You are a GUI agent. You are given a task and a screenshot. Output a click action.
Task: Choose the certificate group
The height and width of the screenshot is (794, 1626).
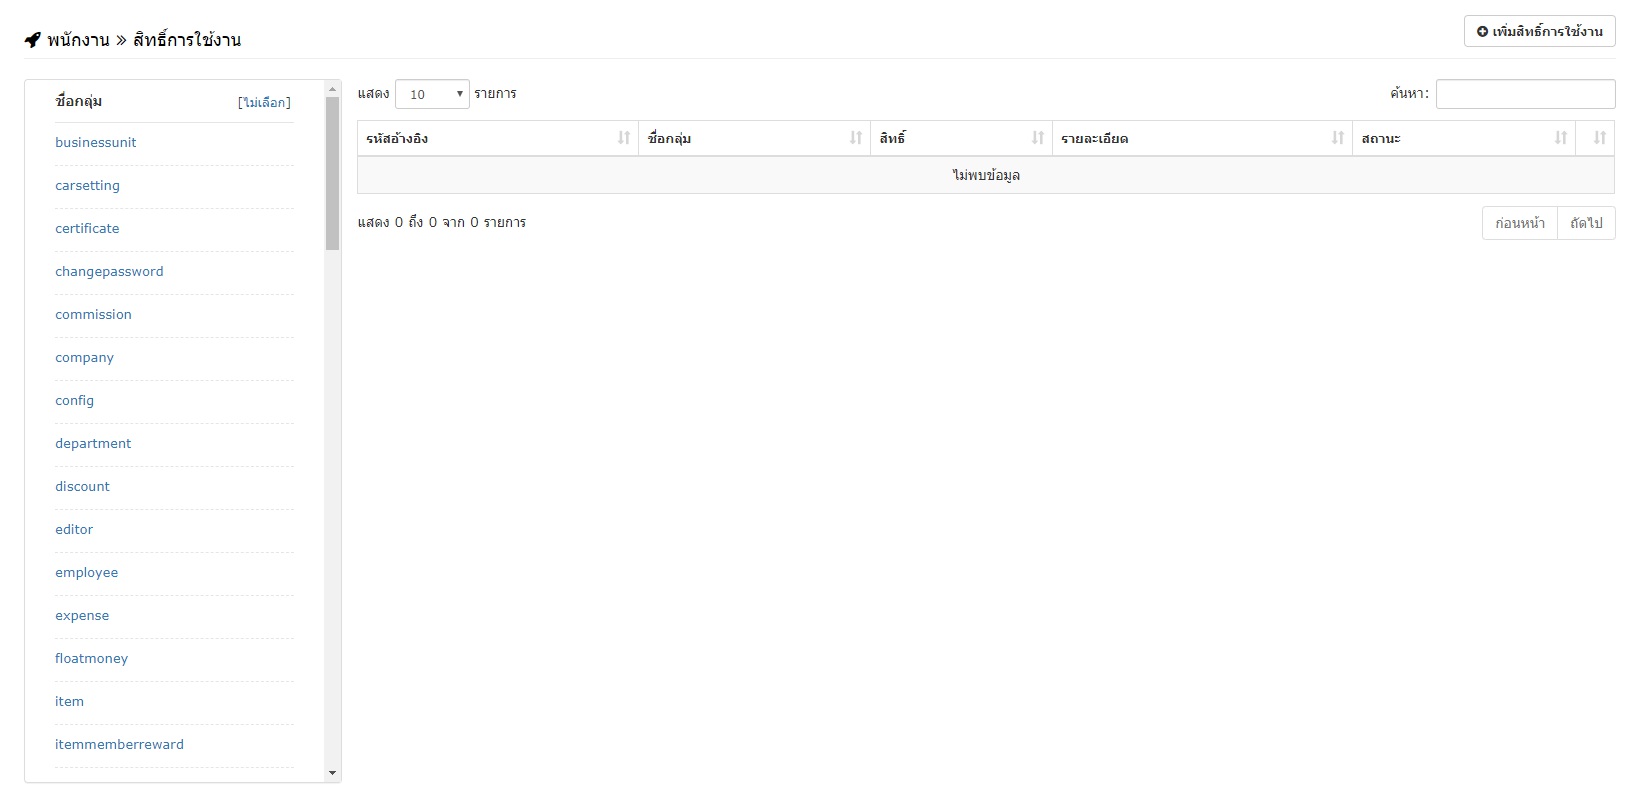tap(87, 229)
